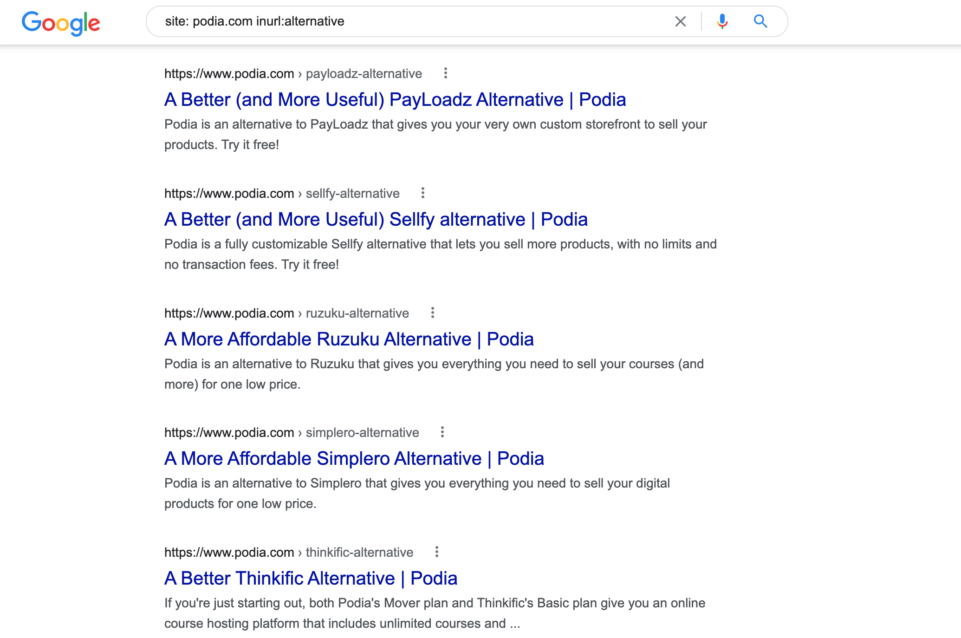961x638 pixels.
Task: Open the Sellfy alternative result title
Action: (x=376, y=219)
